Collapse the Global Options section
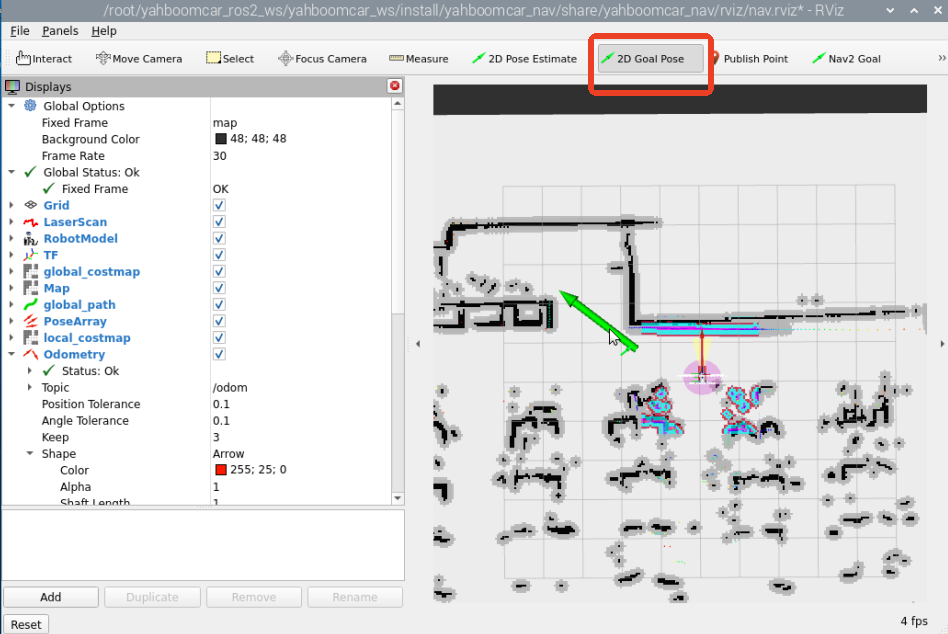The height and width of the screenshot is (634, 948). 12,106
